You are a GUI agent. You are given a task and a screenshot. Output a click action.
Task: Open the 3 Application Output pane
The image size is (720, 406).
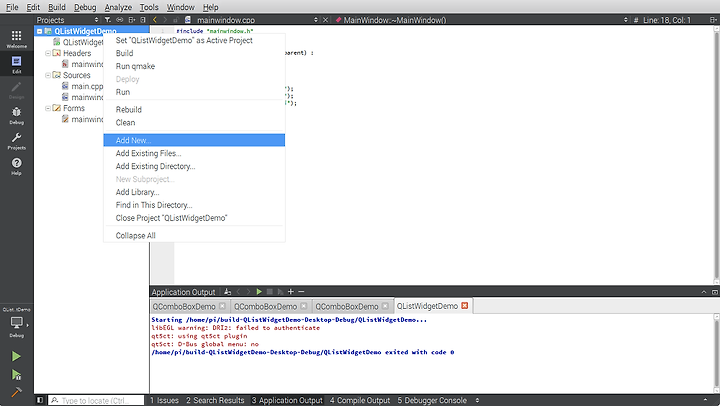287,400
